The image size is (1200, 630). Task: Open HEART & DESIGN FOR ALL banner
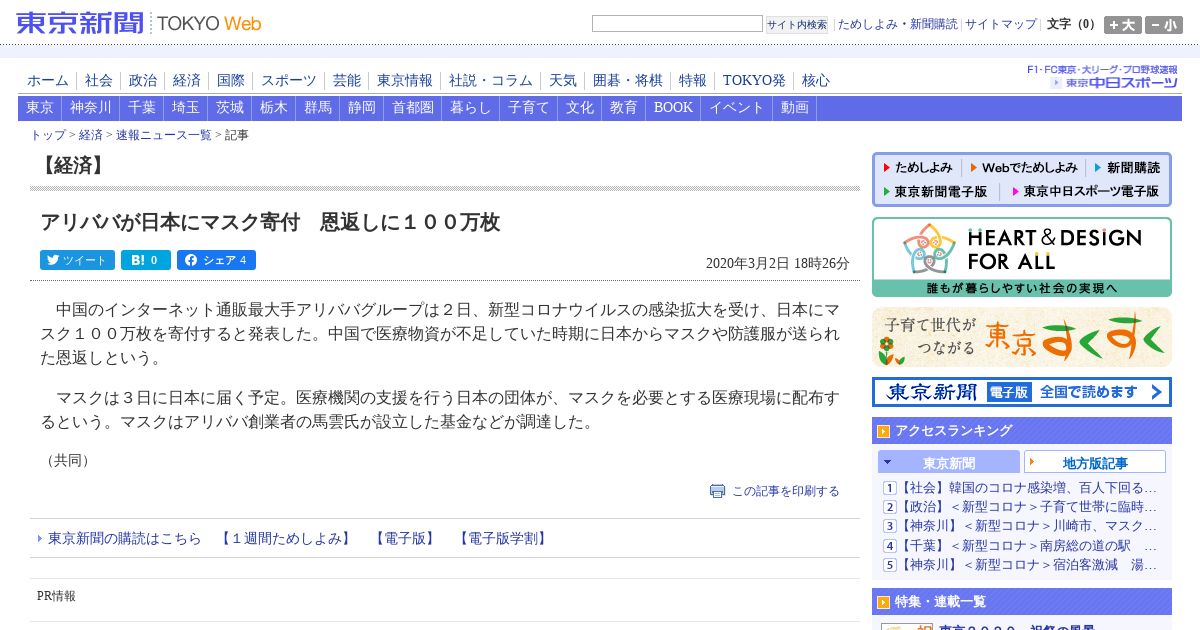[1022, 257]
